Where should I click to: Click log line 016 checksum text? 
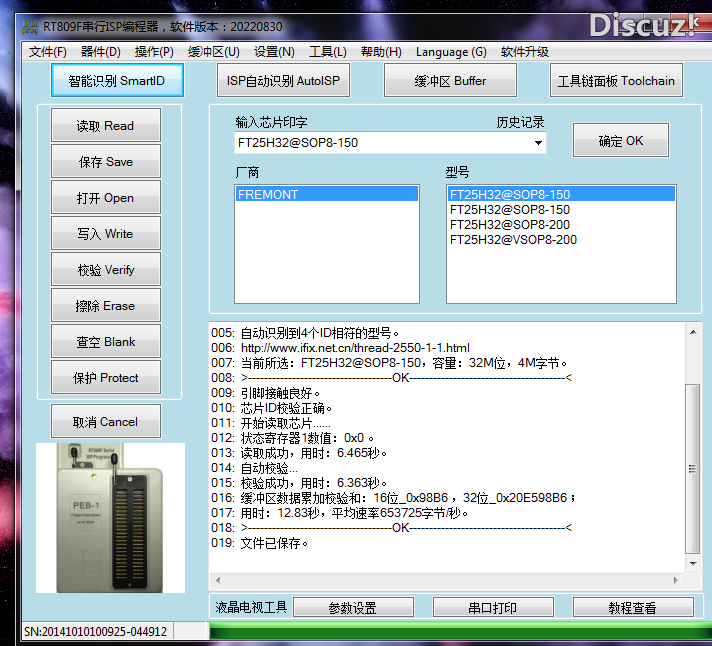(x=393, y=498)
